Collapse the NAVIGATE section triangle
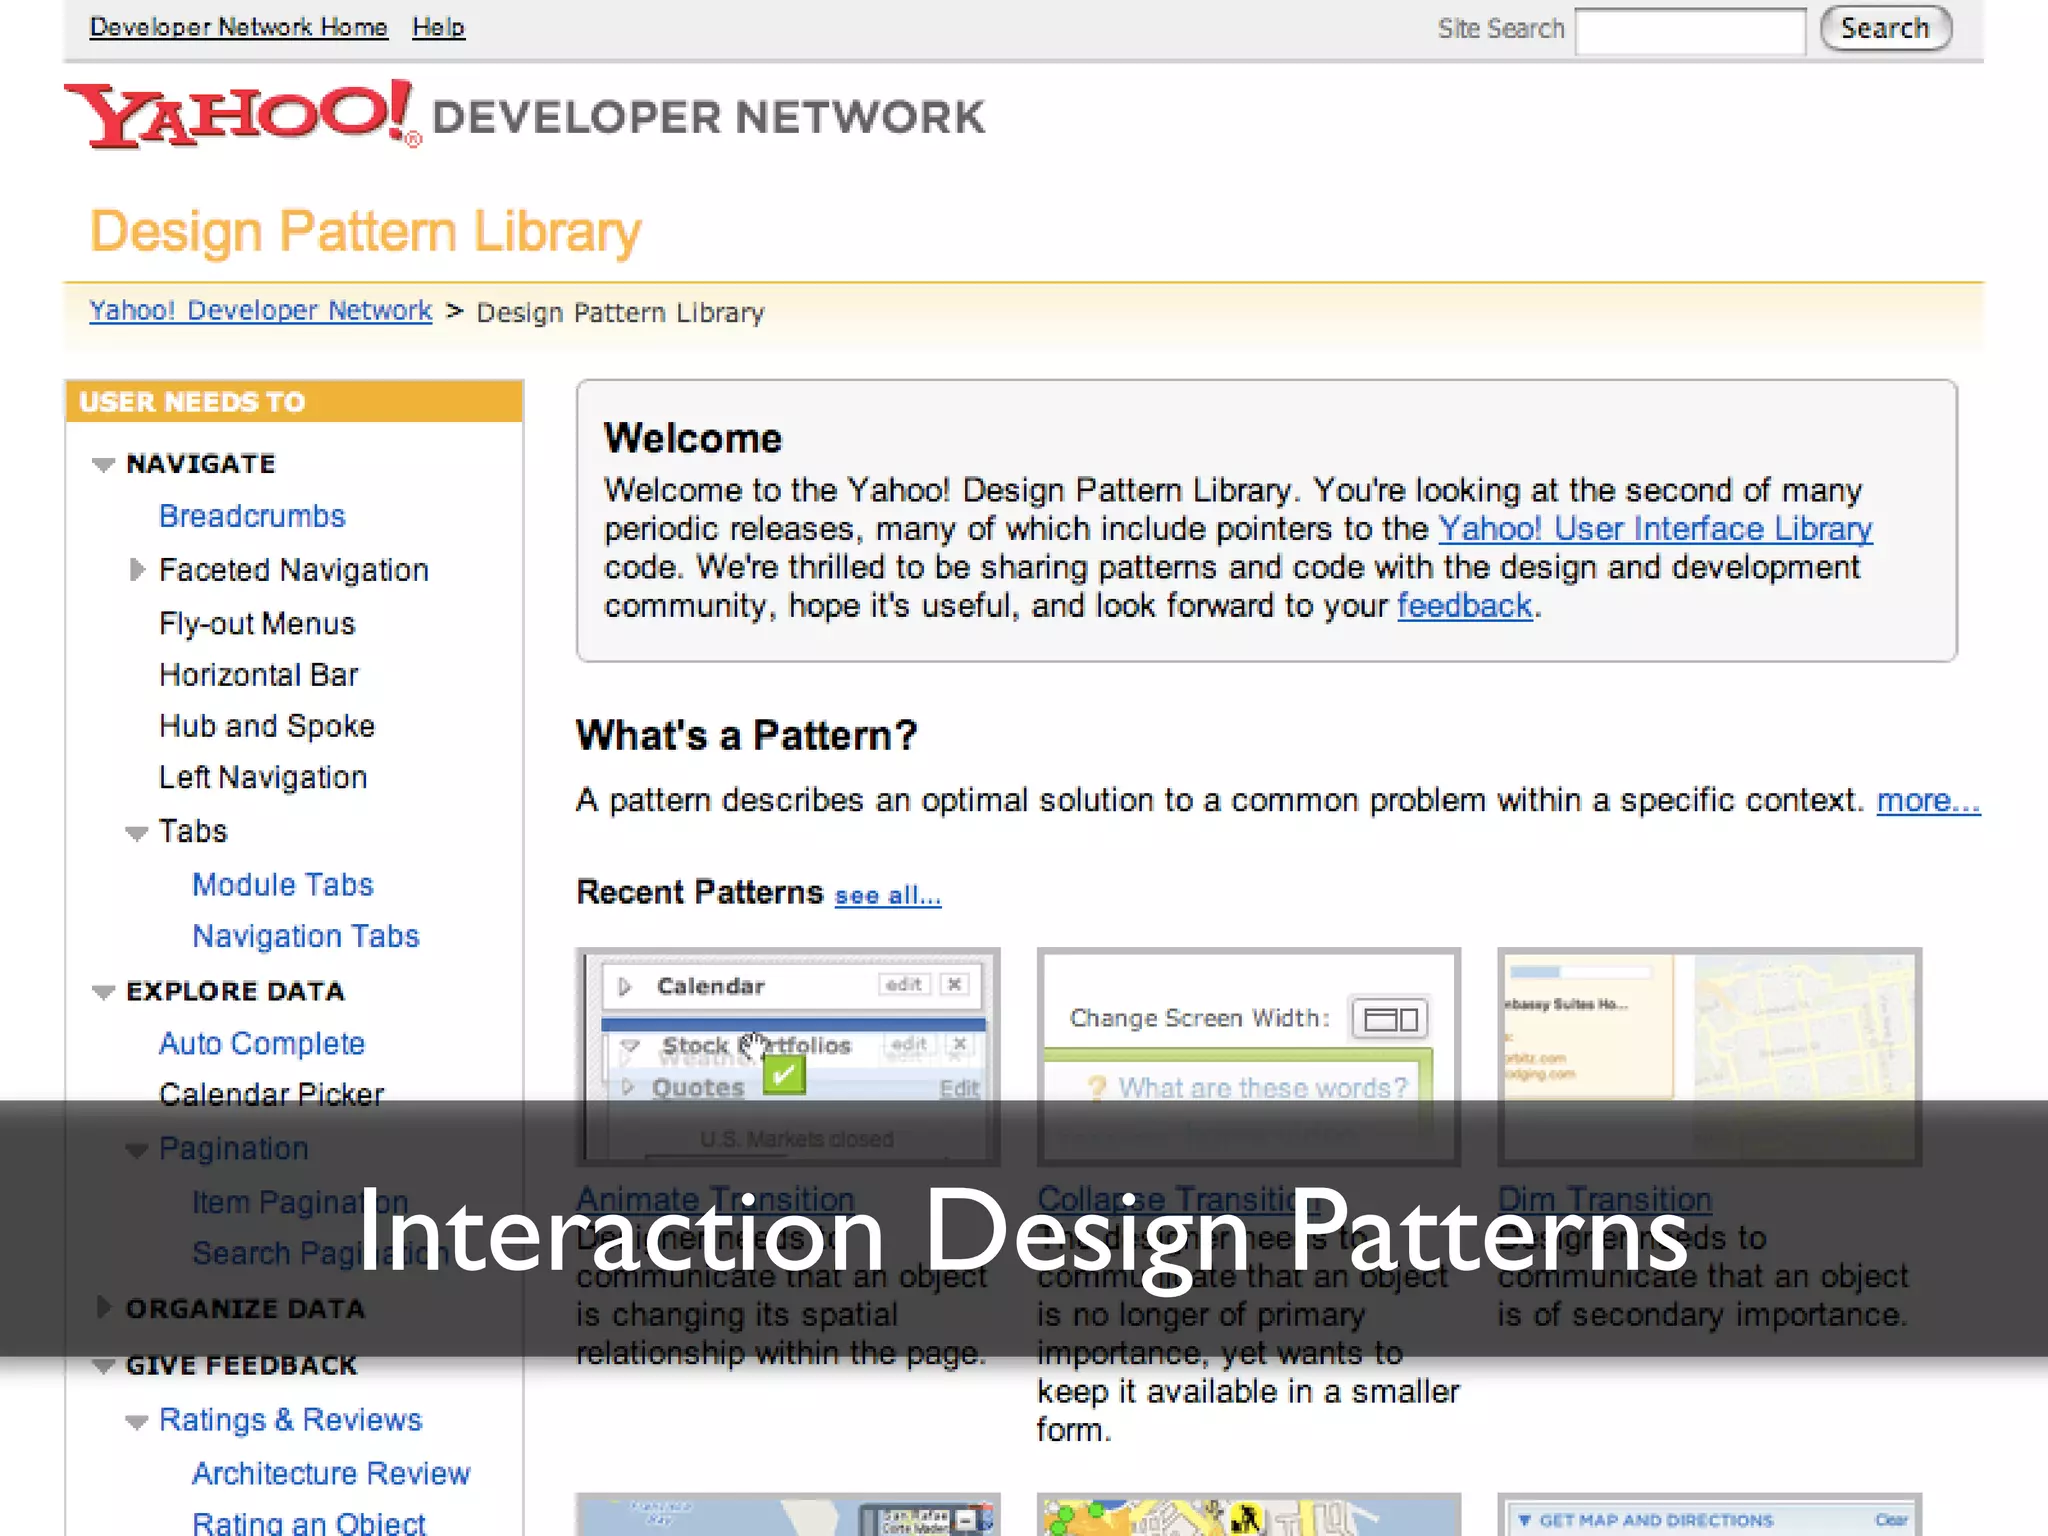 click(103, 465)
